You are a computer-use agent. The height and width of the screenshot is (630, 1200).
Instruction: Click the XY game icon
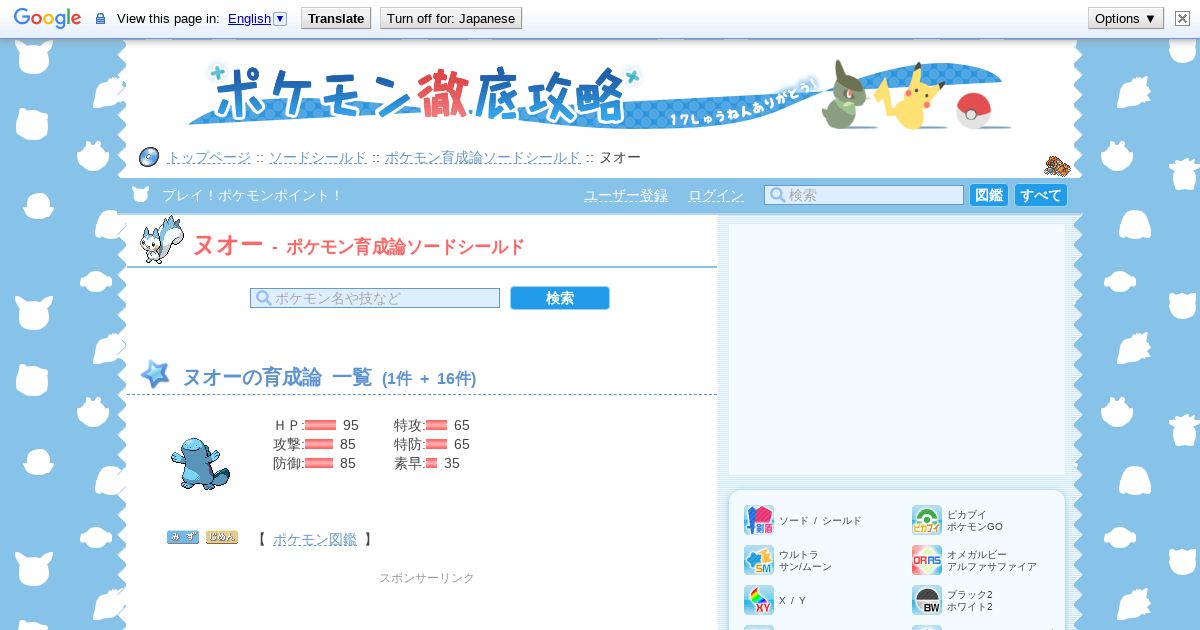(759, 600)
